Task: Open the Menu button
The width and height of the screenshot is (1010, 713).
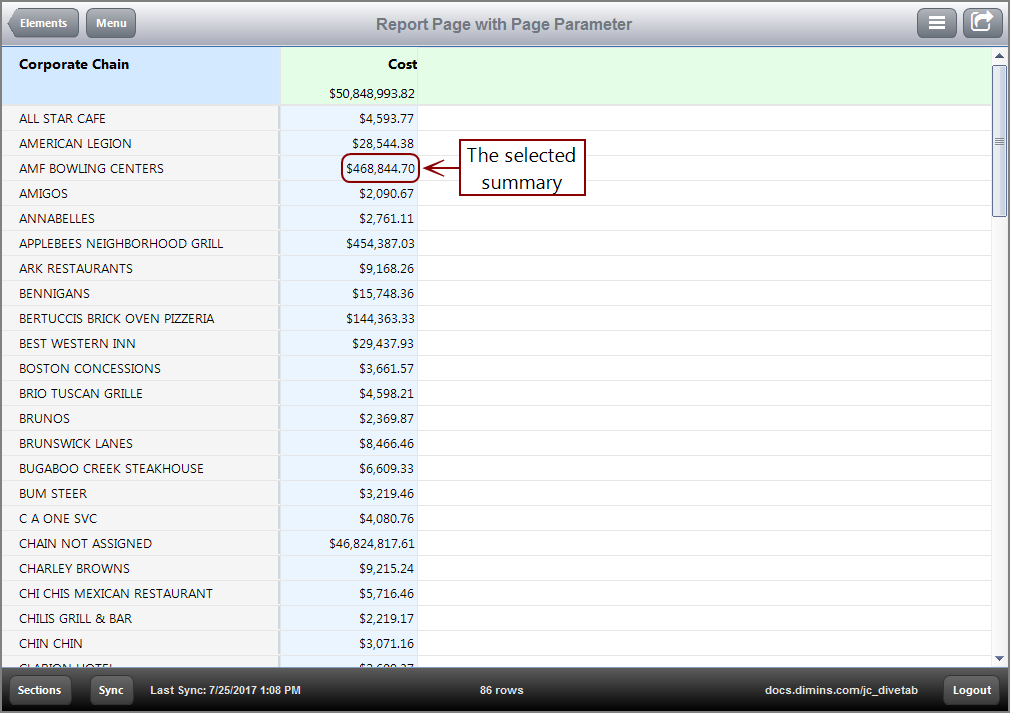Action: point(111,23)
